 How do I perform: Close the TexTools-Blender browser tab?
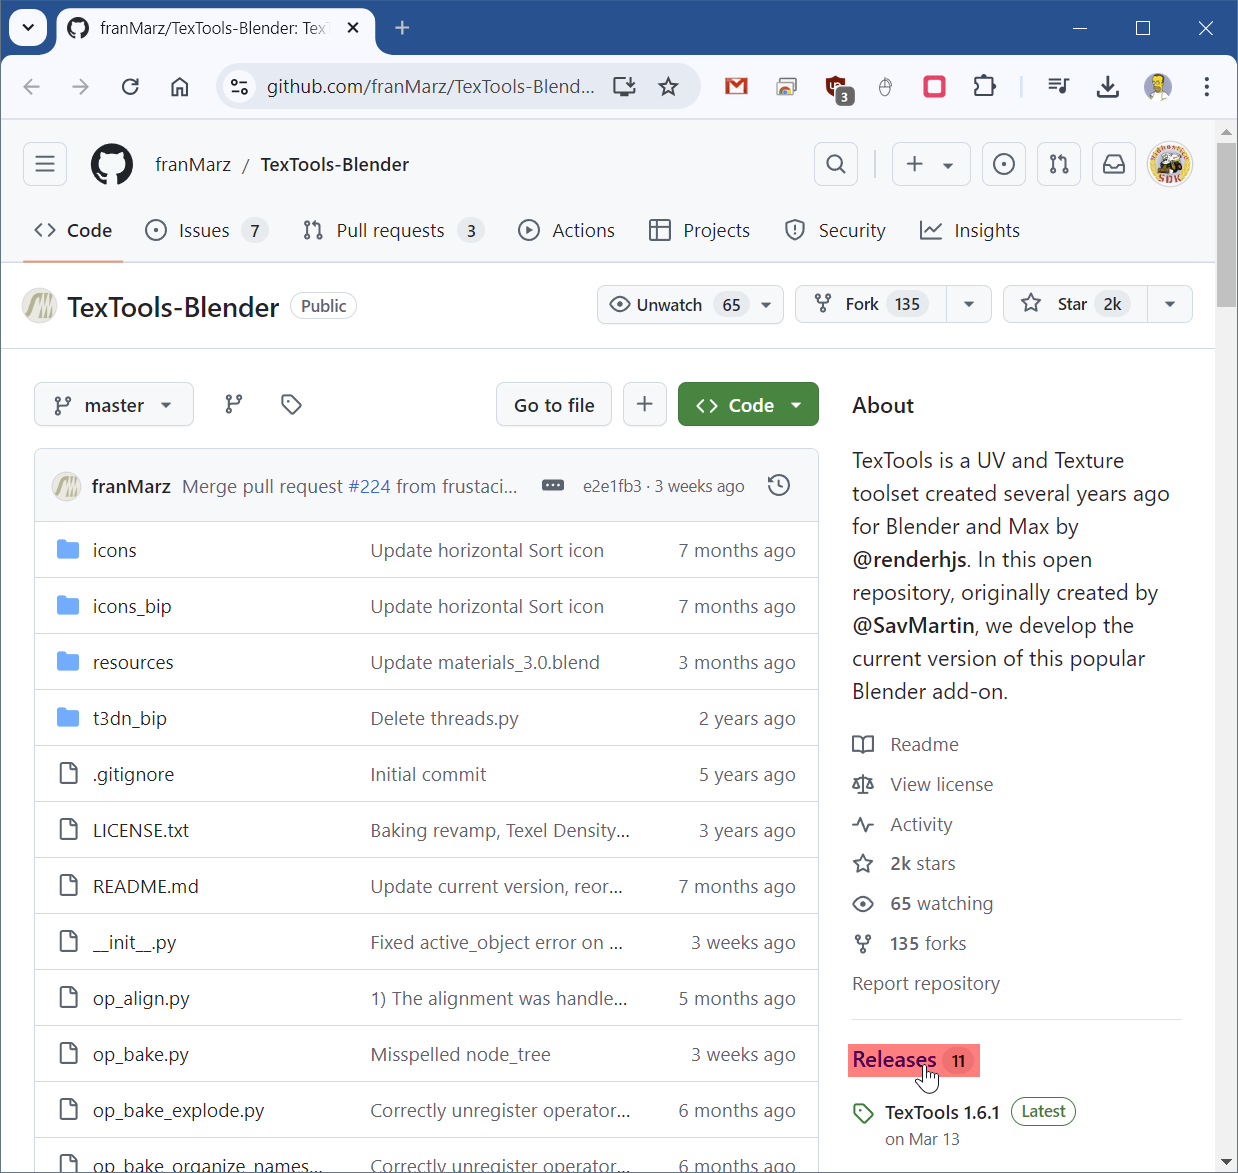tap(353, 28)
